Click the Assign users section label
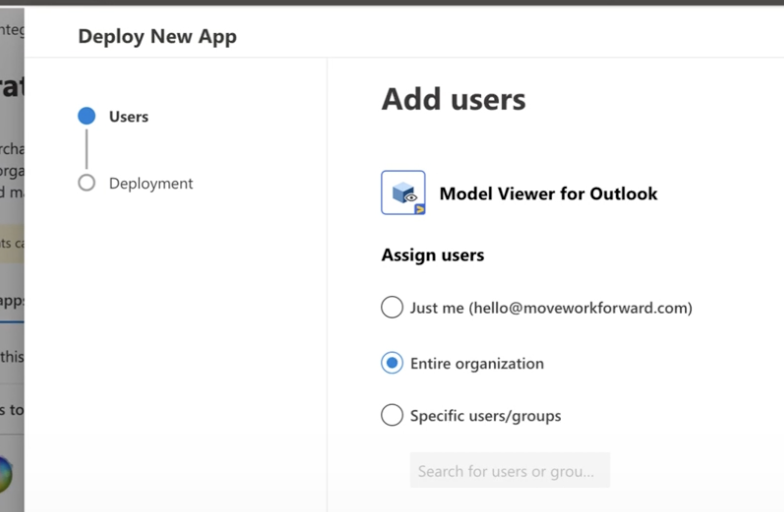Viewport: 784px width, 512px height. (432, 255)
